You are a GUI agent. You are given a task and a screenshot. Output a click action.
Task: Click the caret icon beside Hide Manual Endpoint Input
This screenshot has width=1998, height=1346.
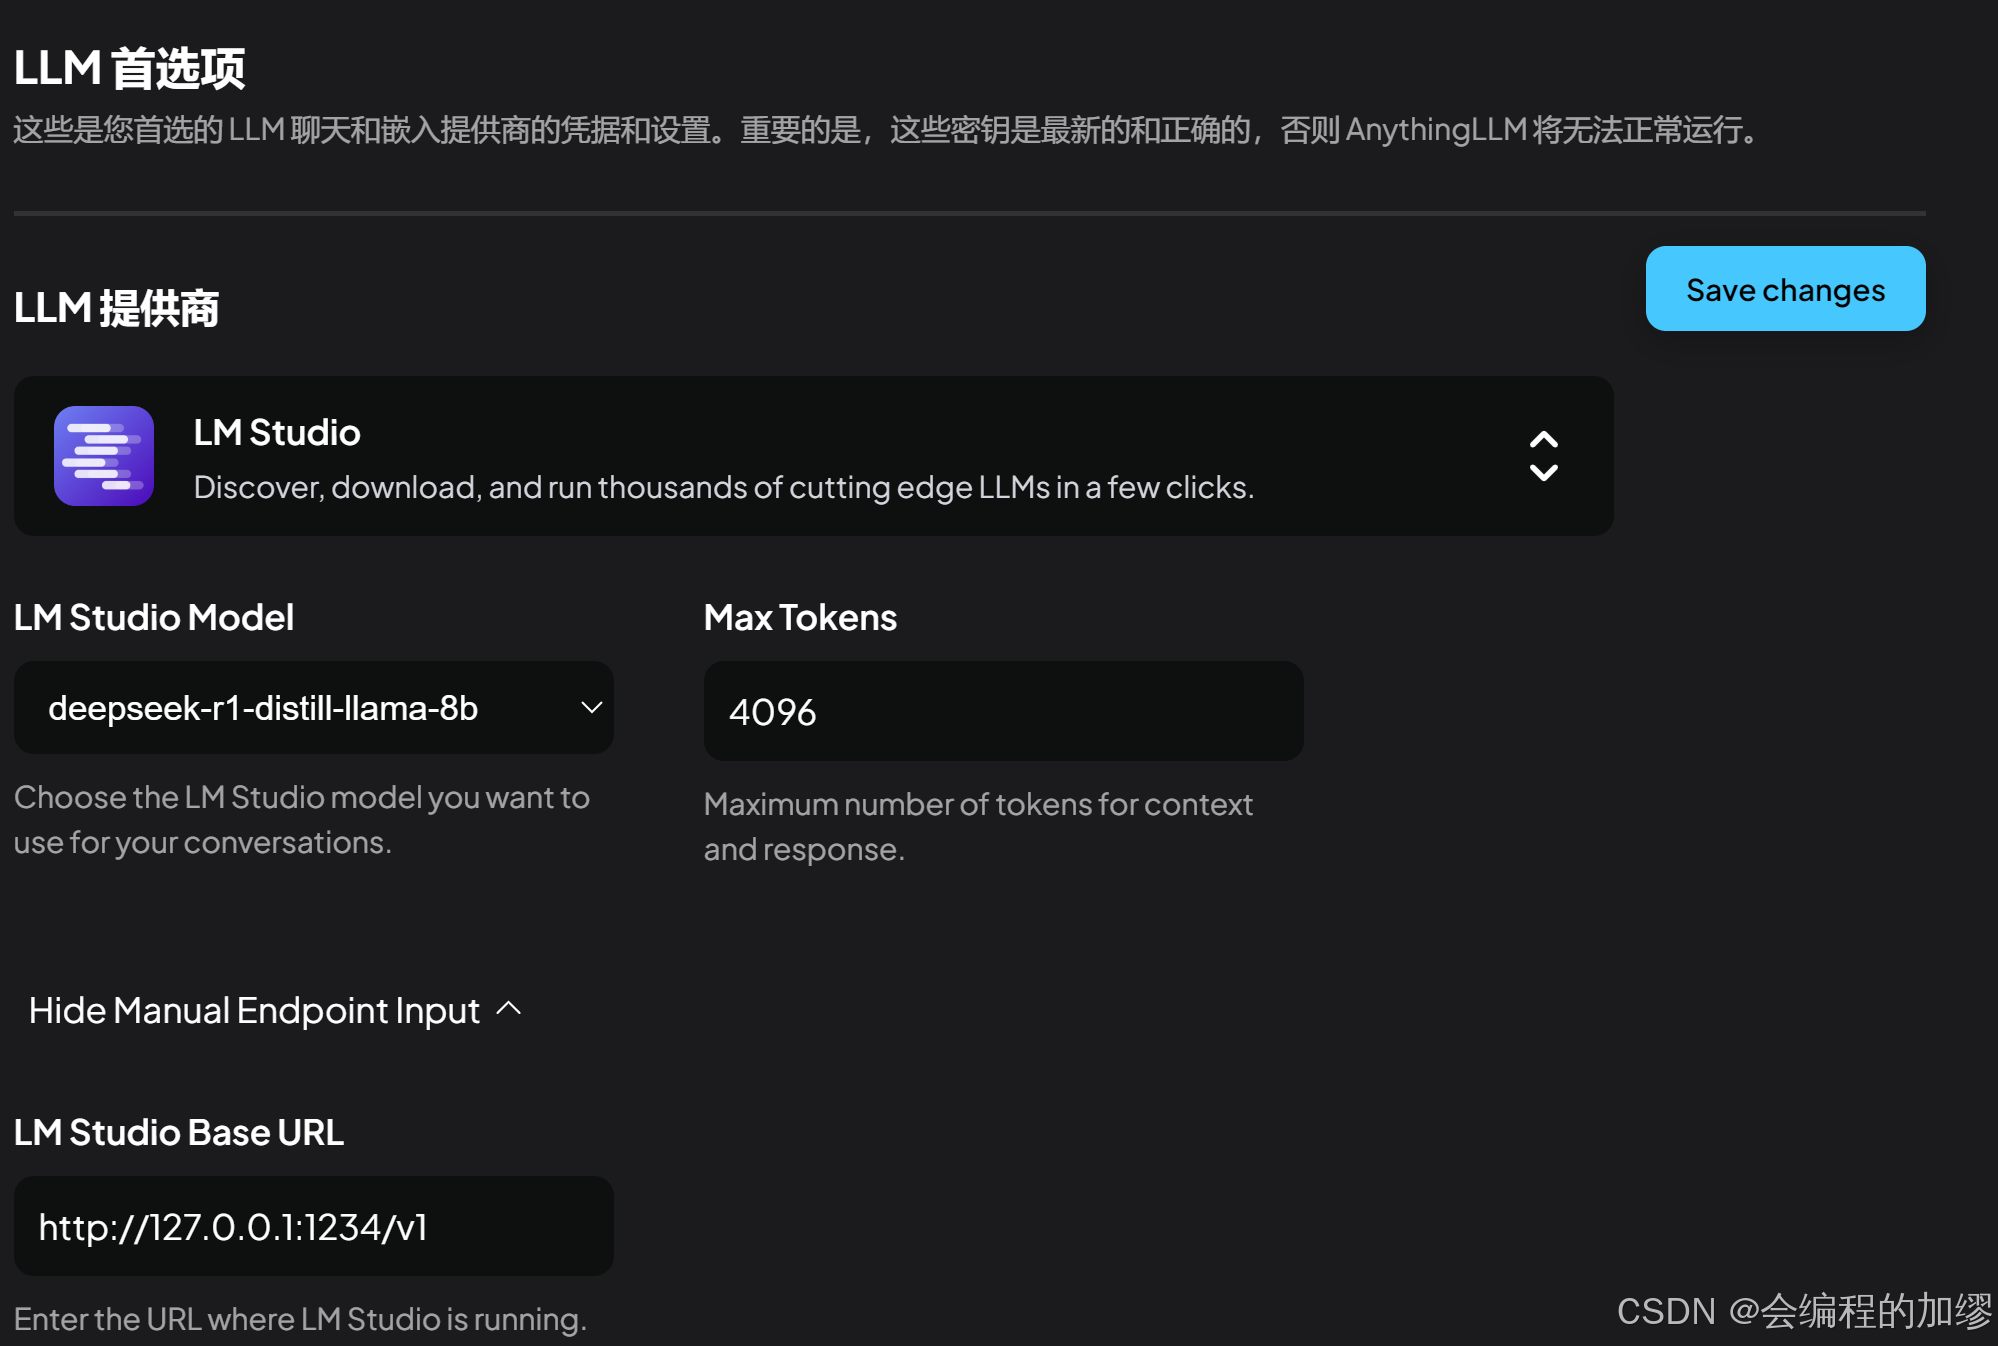(x=509, y=1009)
